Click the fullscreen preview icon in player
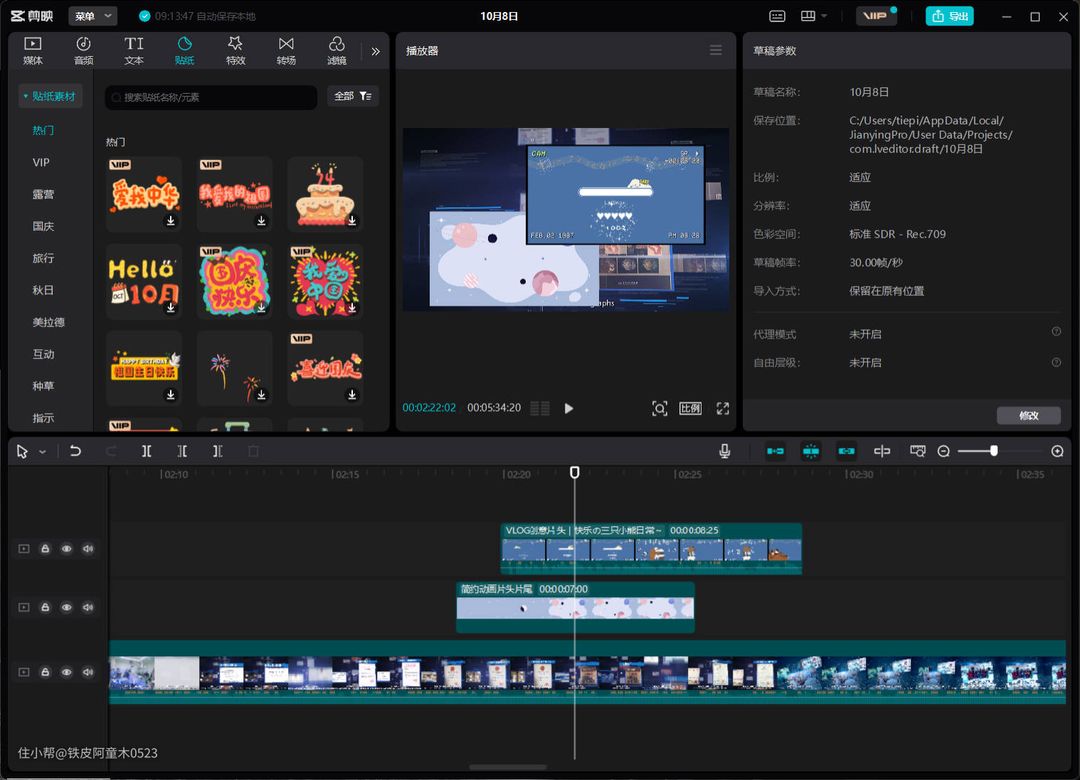This screenshot has height=780, width=1080. coord(723,408)
